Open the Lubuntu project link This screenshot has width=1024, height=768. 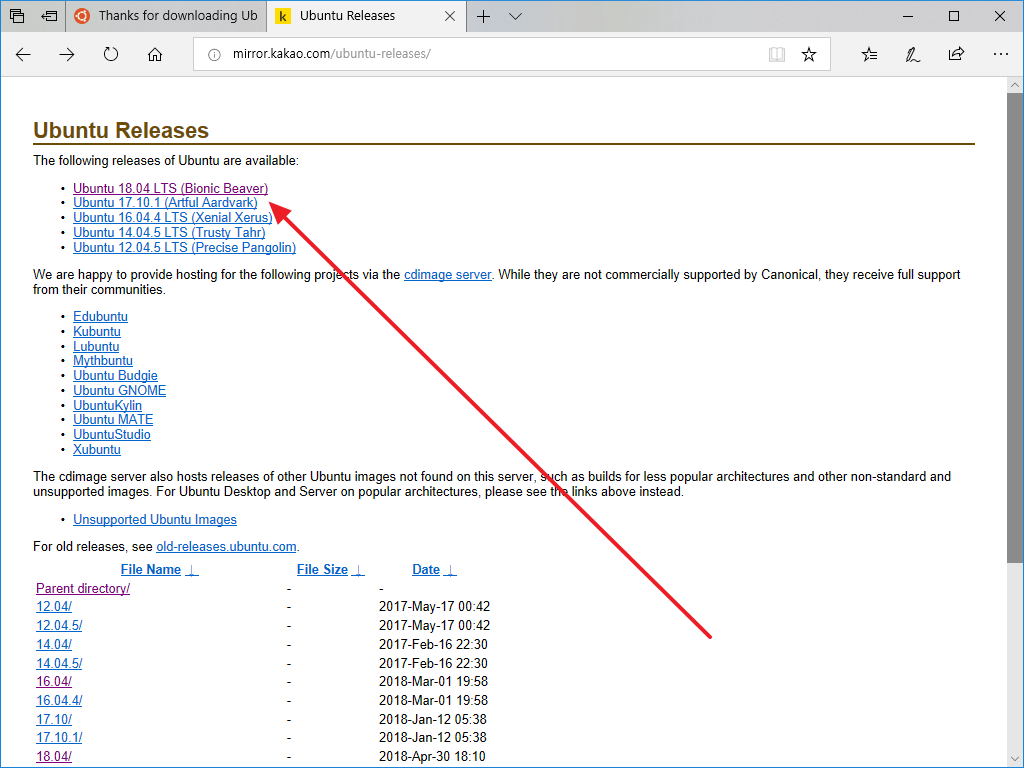96,347
